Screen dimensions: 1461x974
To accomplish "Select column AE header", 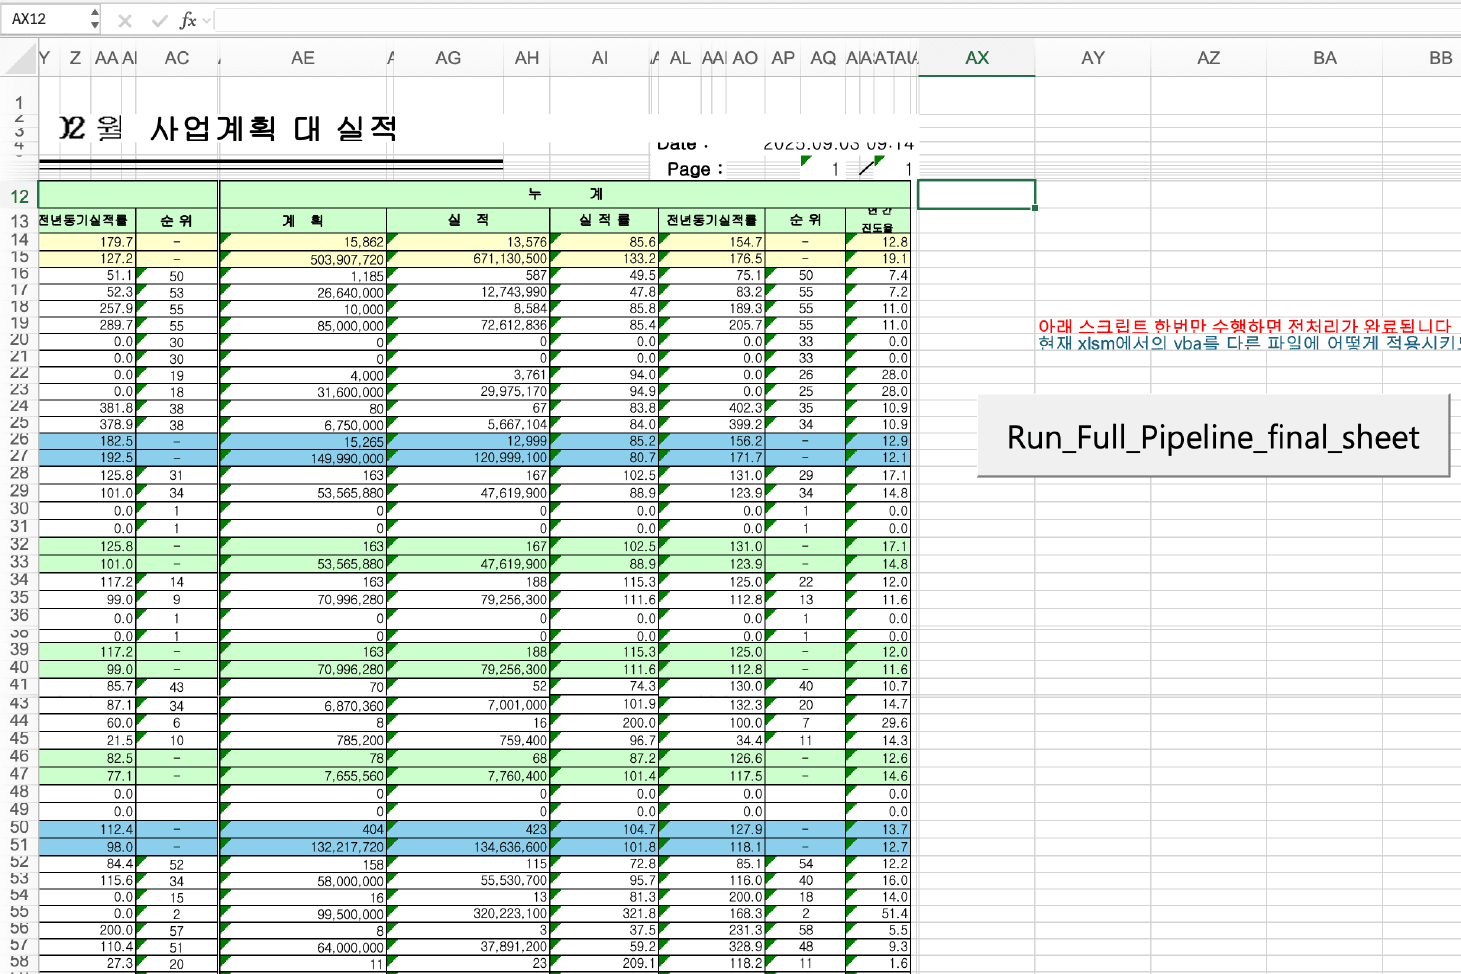I will click(303, 58).
